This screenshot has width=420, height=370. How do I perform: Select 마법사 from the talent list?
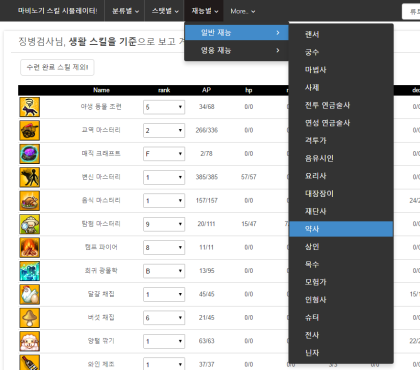[341, 70]
